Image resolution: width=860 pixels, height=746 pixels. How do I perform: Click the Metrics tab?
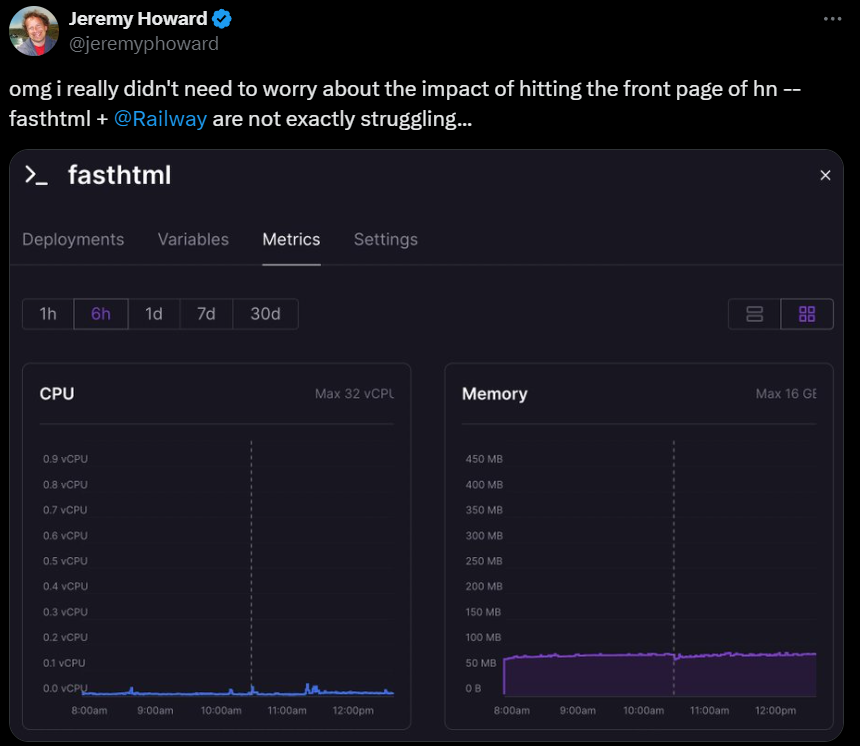291,239
